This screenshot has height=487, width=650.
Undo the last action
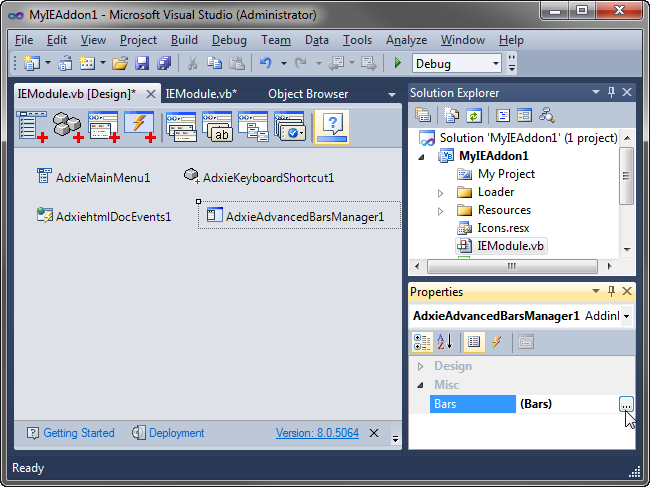pyautogui.click(x=266, y=63)
